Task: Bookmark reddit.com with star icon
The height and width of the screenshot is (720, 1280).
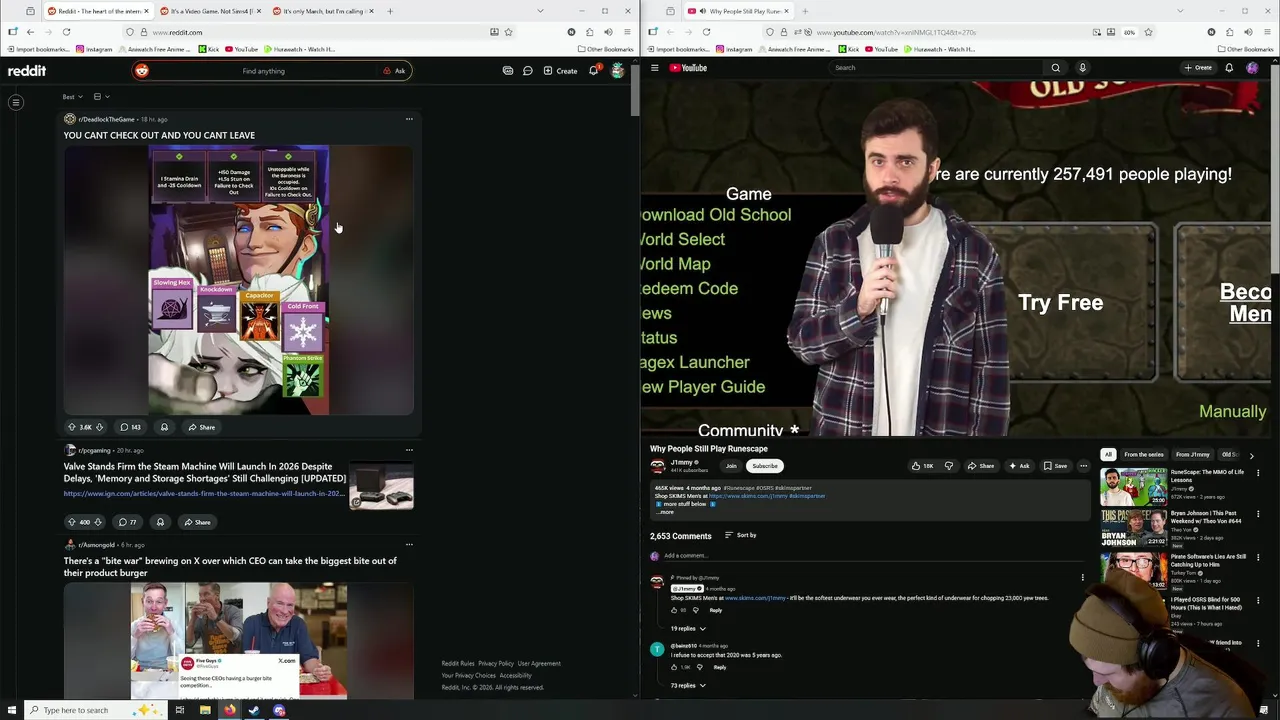Action: 508,32
